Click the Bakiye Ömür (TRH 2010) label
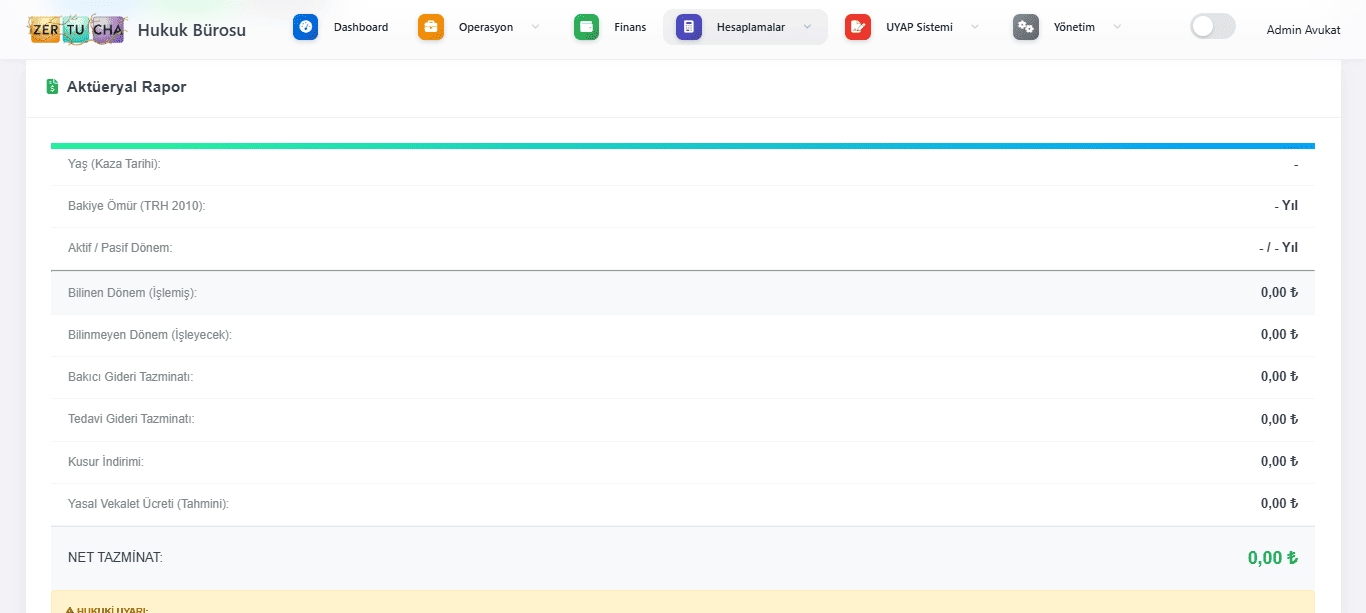Image resolution: width=1366 pixels, height=613 pixels. coord(136,206)
